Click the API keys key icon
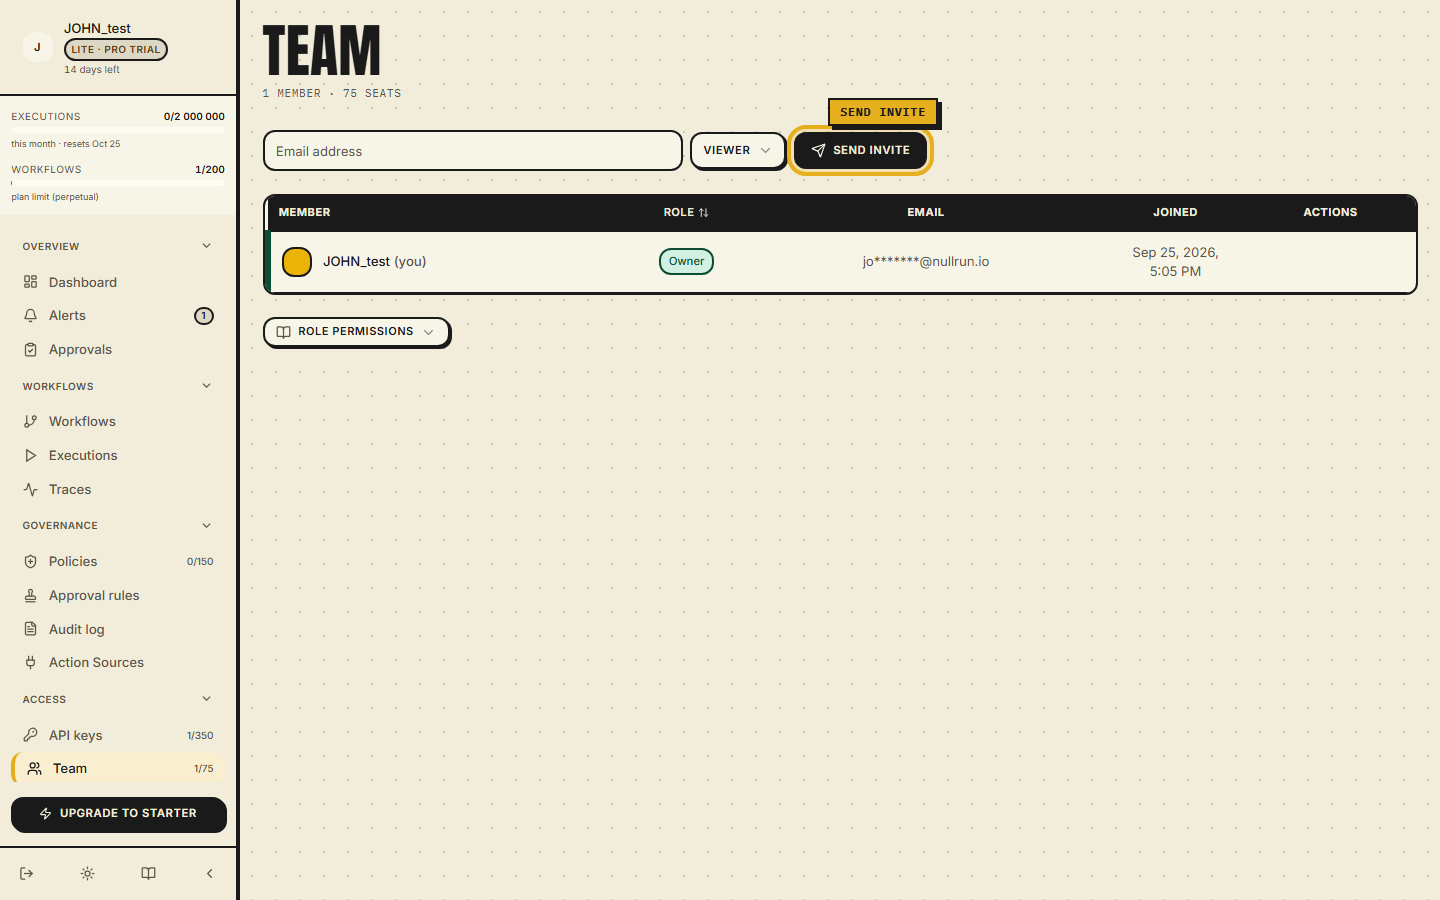 pyautogui.click(x=31, y=735)
